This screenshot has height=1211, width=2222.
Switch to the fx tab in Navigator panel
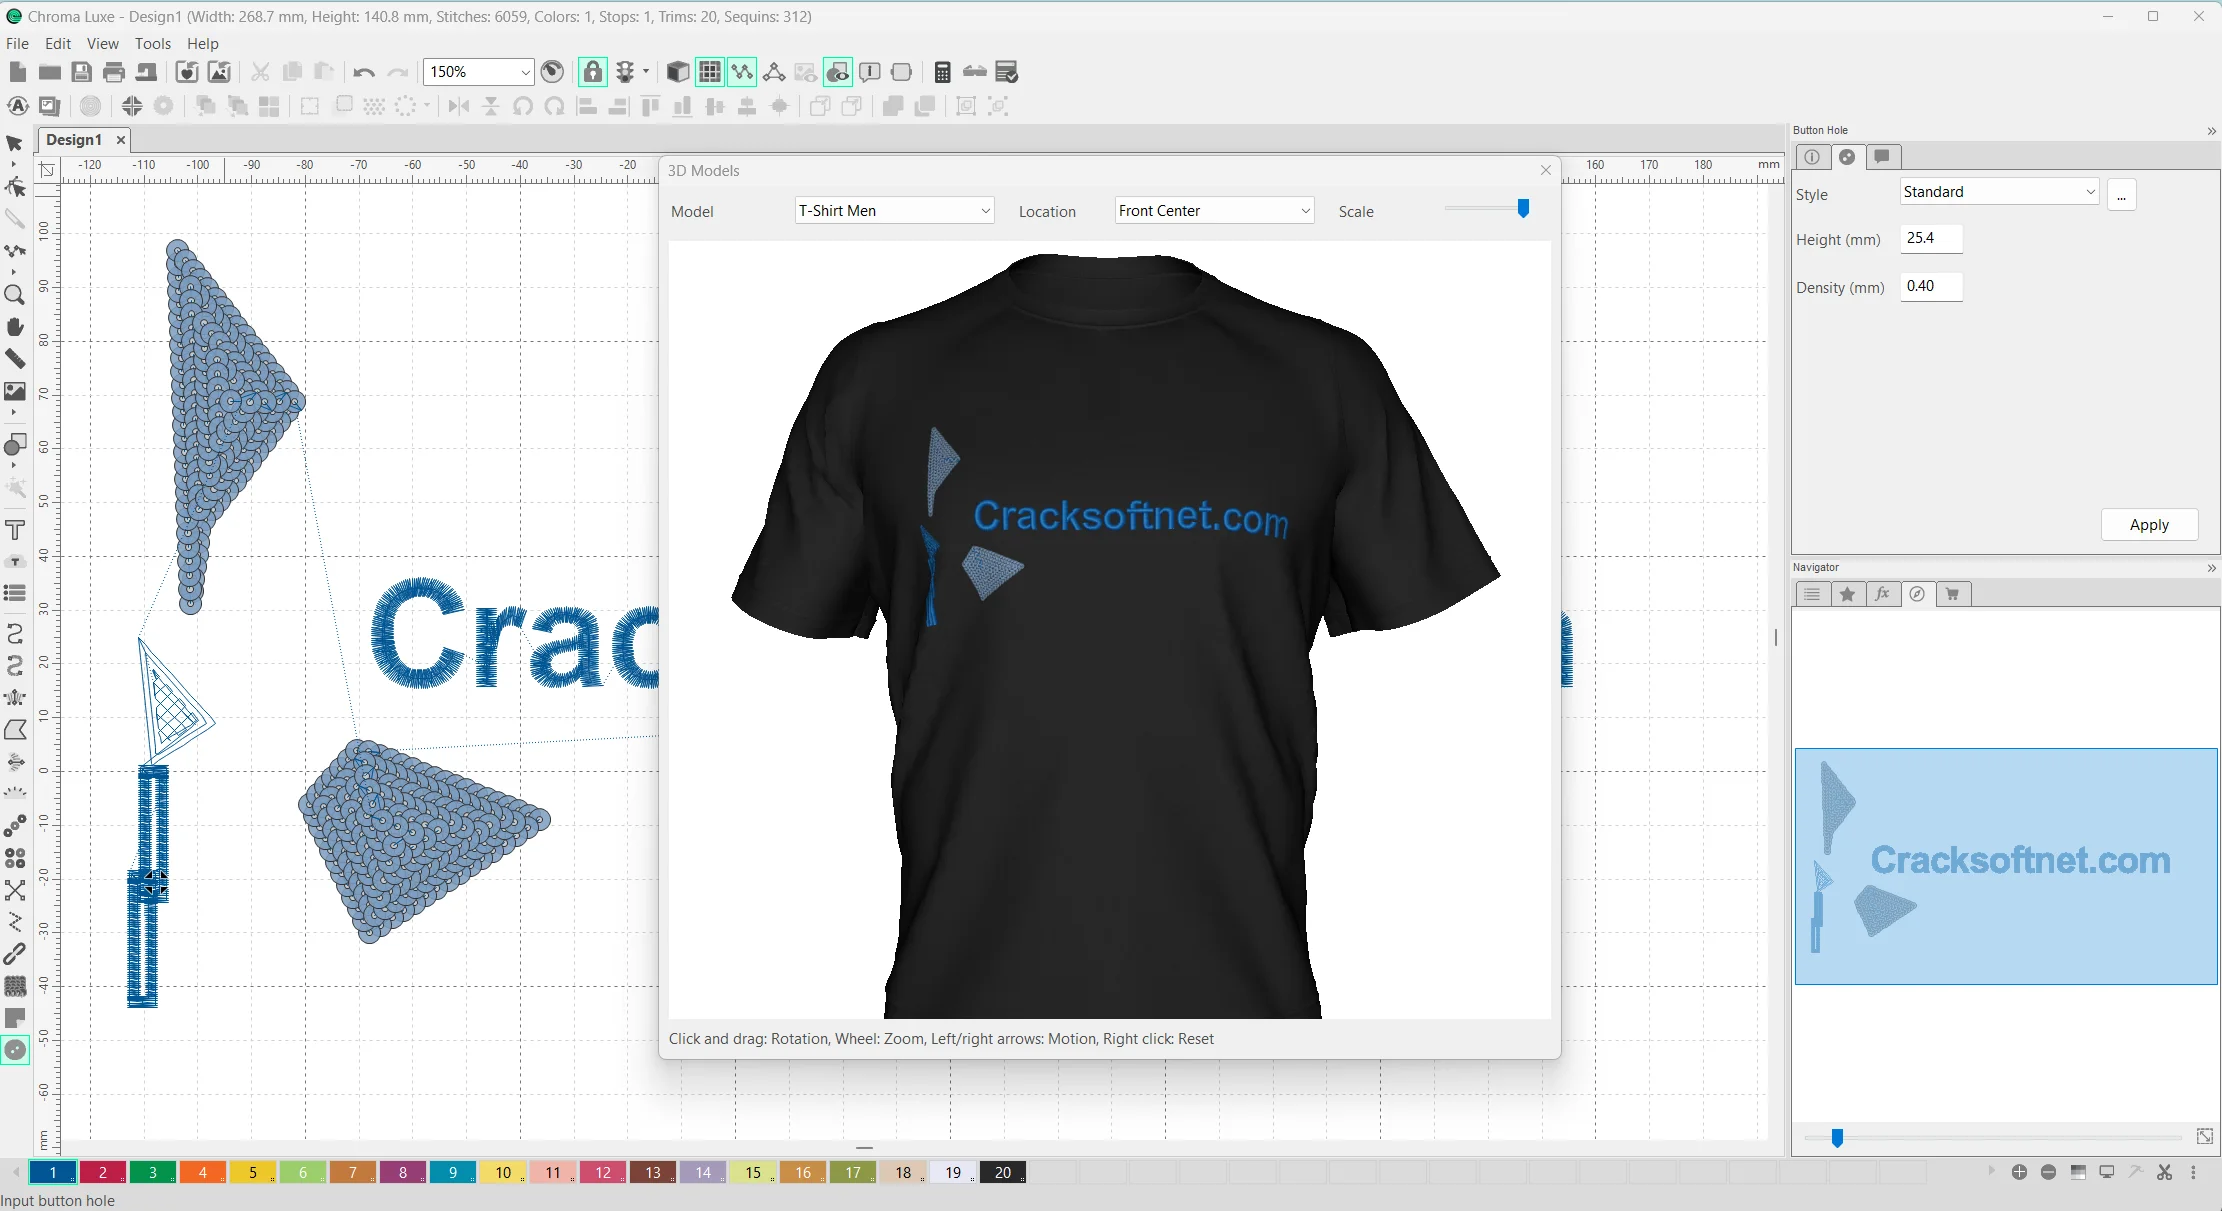(1882, 594)
